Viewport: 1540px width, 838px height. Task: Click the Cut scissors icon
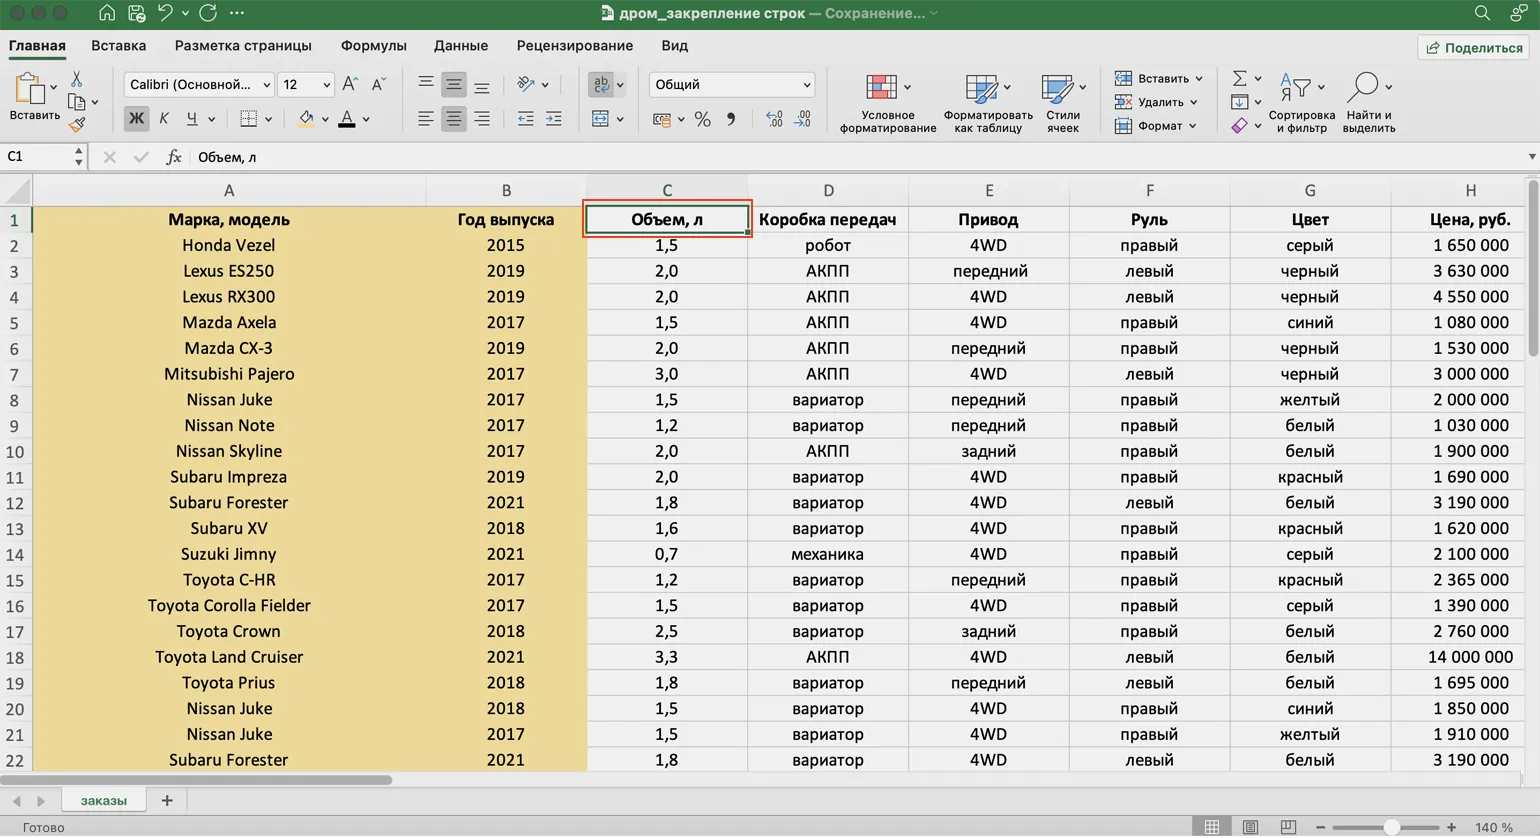77,79
